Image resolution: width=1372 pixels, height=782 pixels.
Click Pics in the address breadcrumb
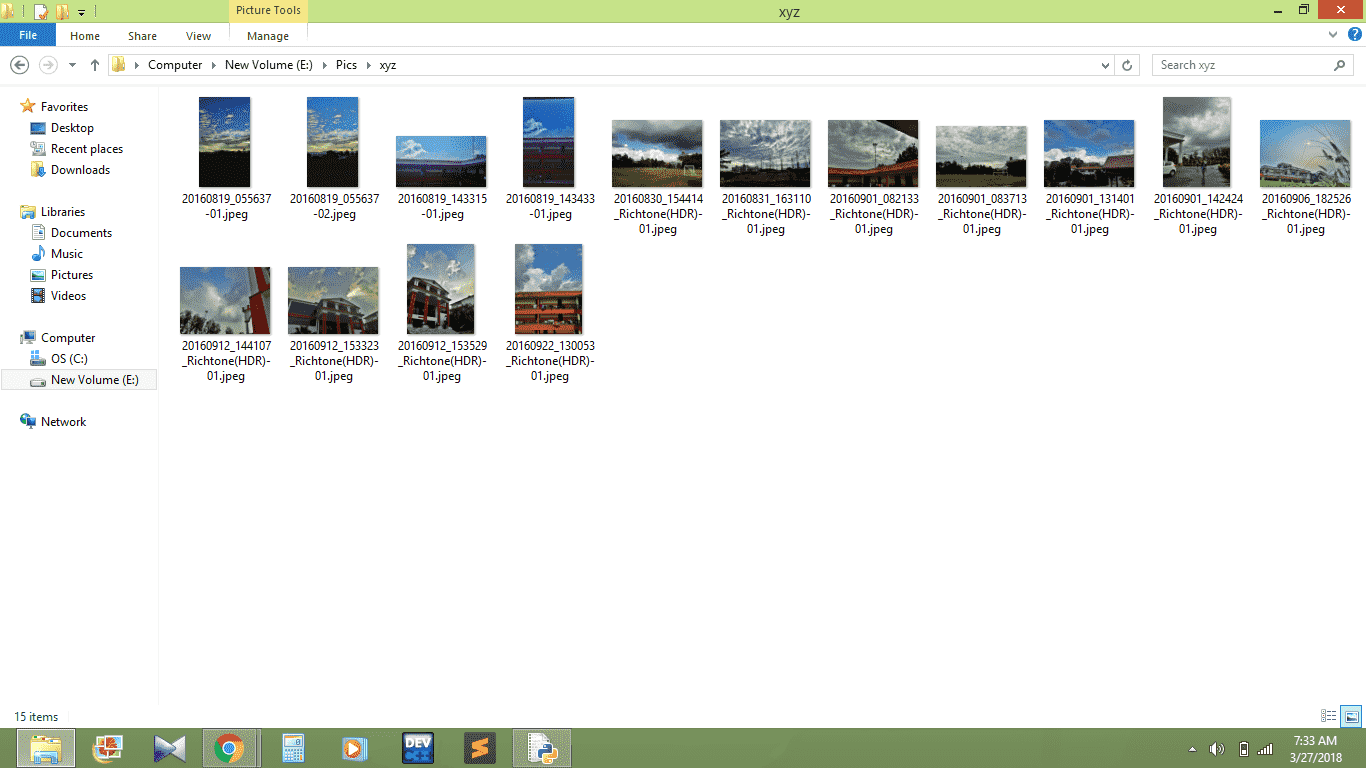point(346,65)
